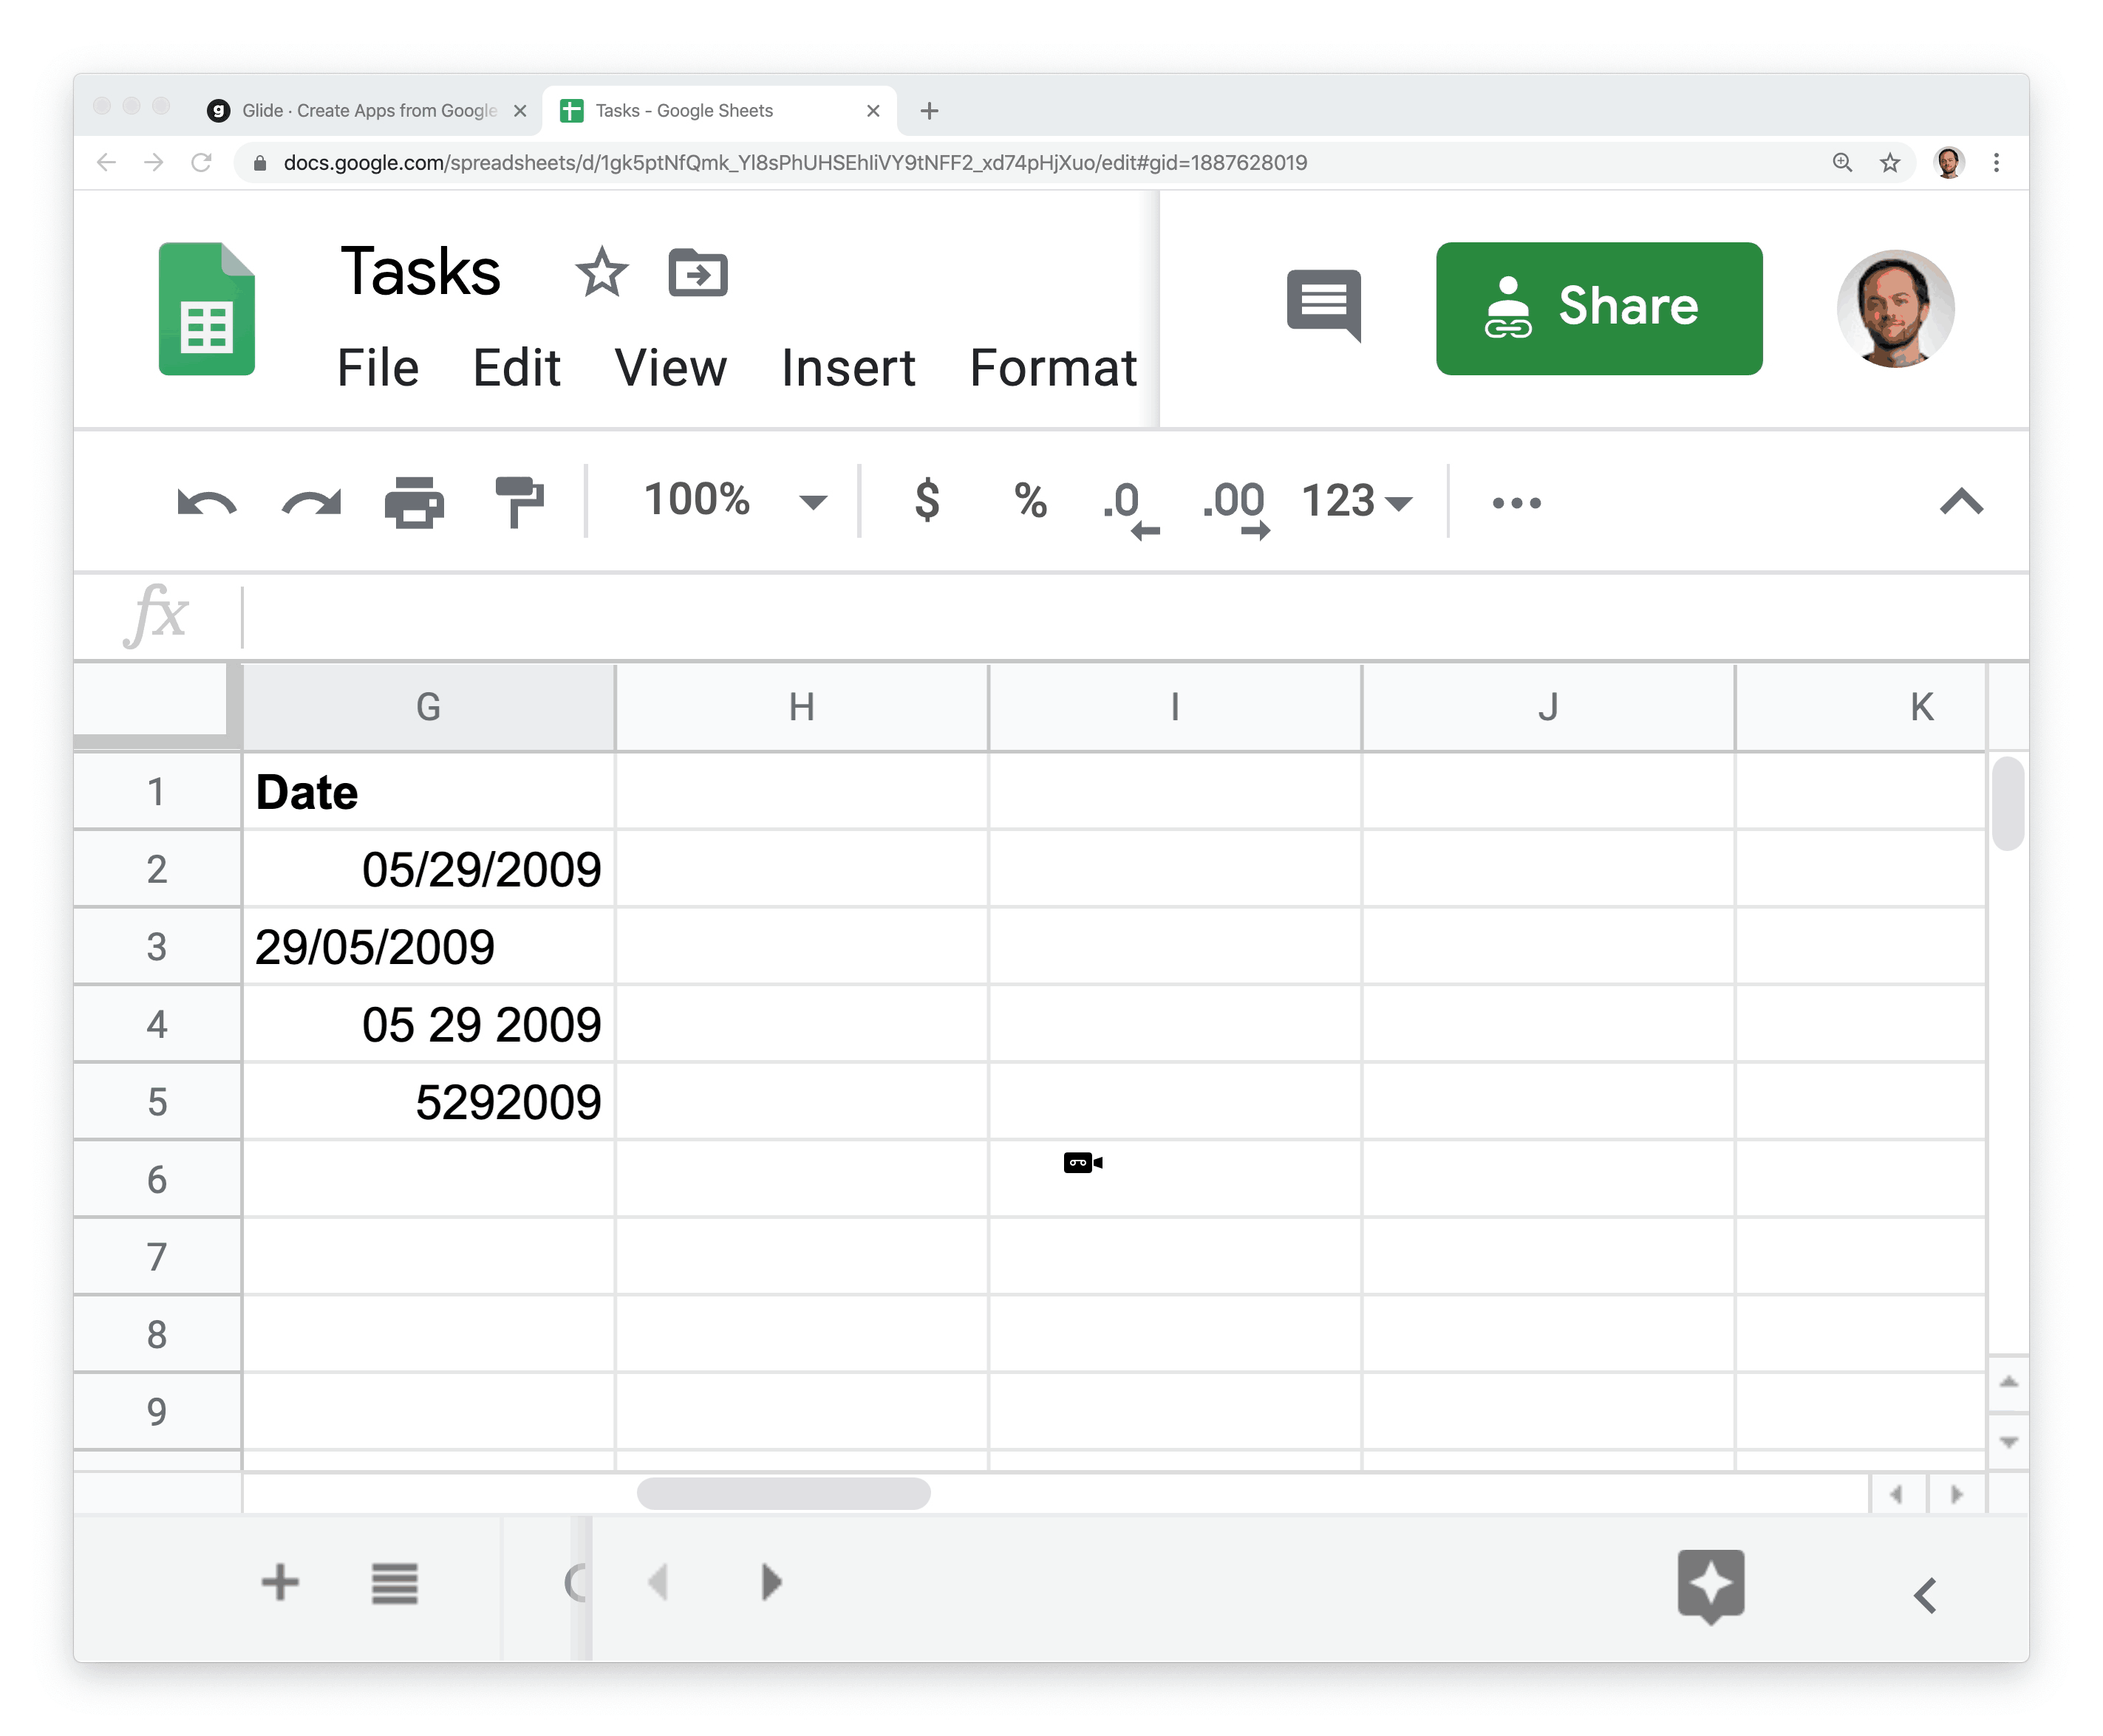2103x1736 pixels.
Task: Select cell G3 containing 29/05/2009
Action: click(428, 947)
